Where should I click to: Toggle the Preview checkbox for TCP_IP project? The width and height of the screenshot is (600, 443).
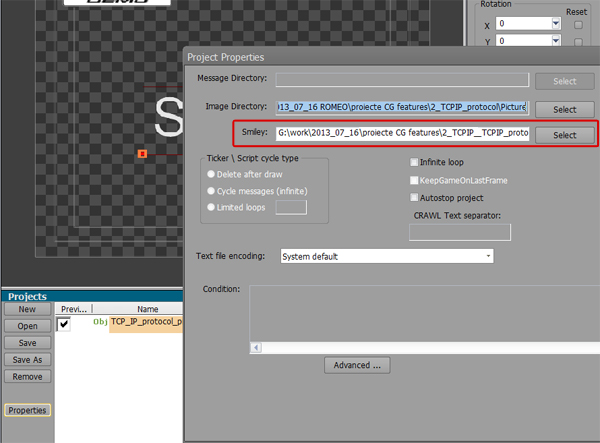(64, 324)
